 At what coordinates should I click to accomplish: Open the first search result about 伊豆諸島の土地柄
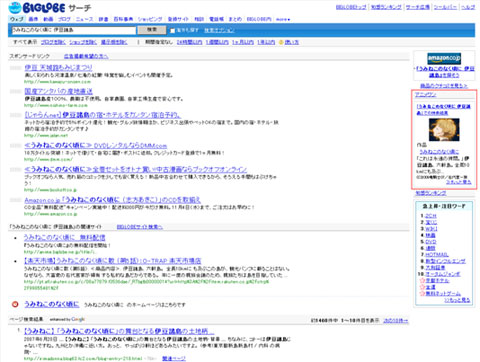click(119, 331)
